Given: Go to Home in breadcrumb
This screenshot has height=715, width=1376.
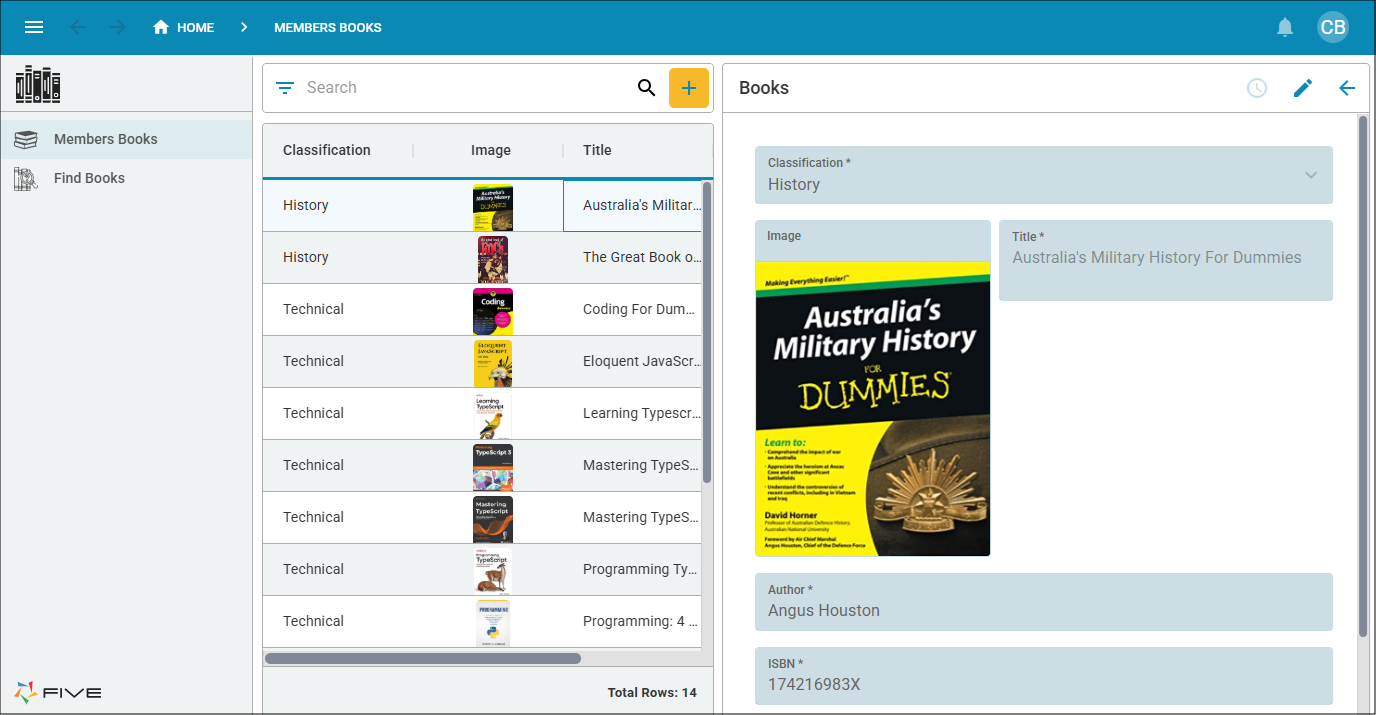Looking at the screenshot, I should 184,27.
